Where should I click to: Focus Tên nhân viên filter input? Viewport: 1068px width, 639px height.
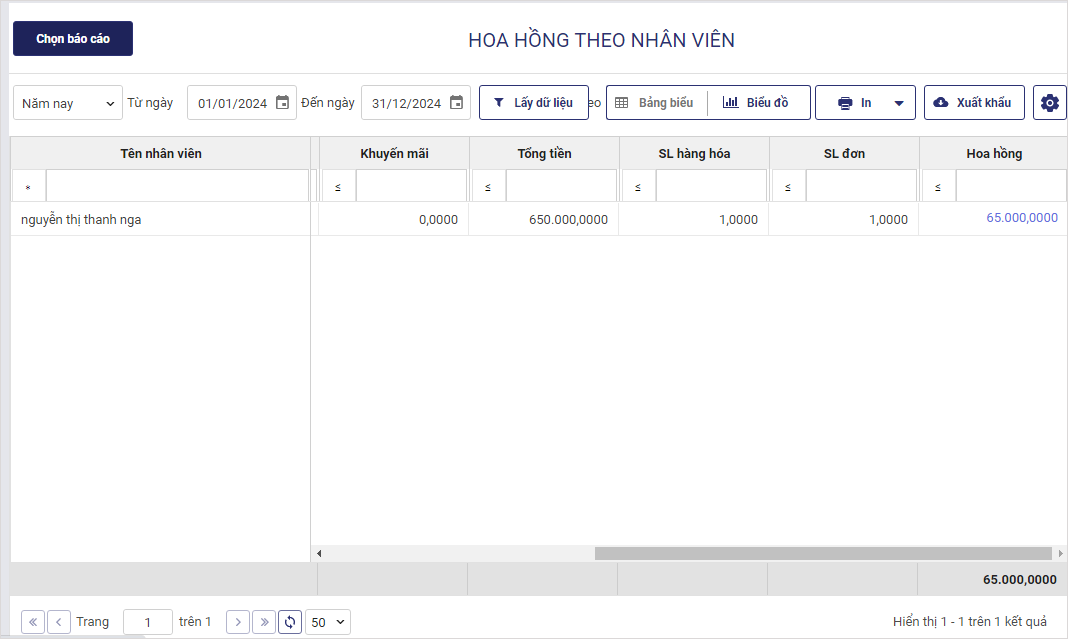point(177,186)
